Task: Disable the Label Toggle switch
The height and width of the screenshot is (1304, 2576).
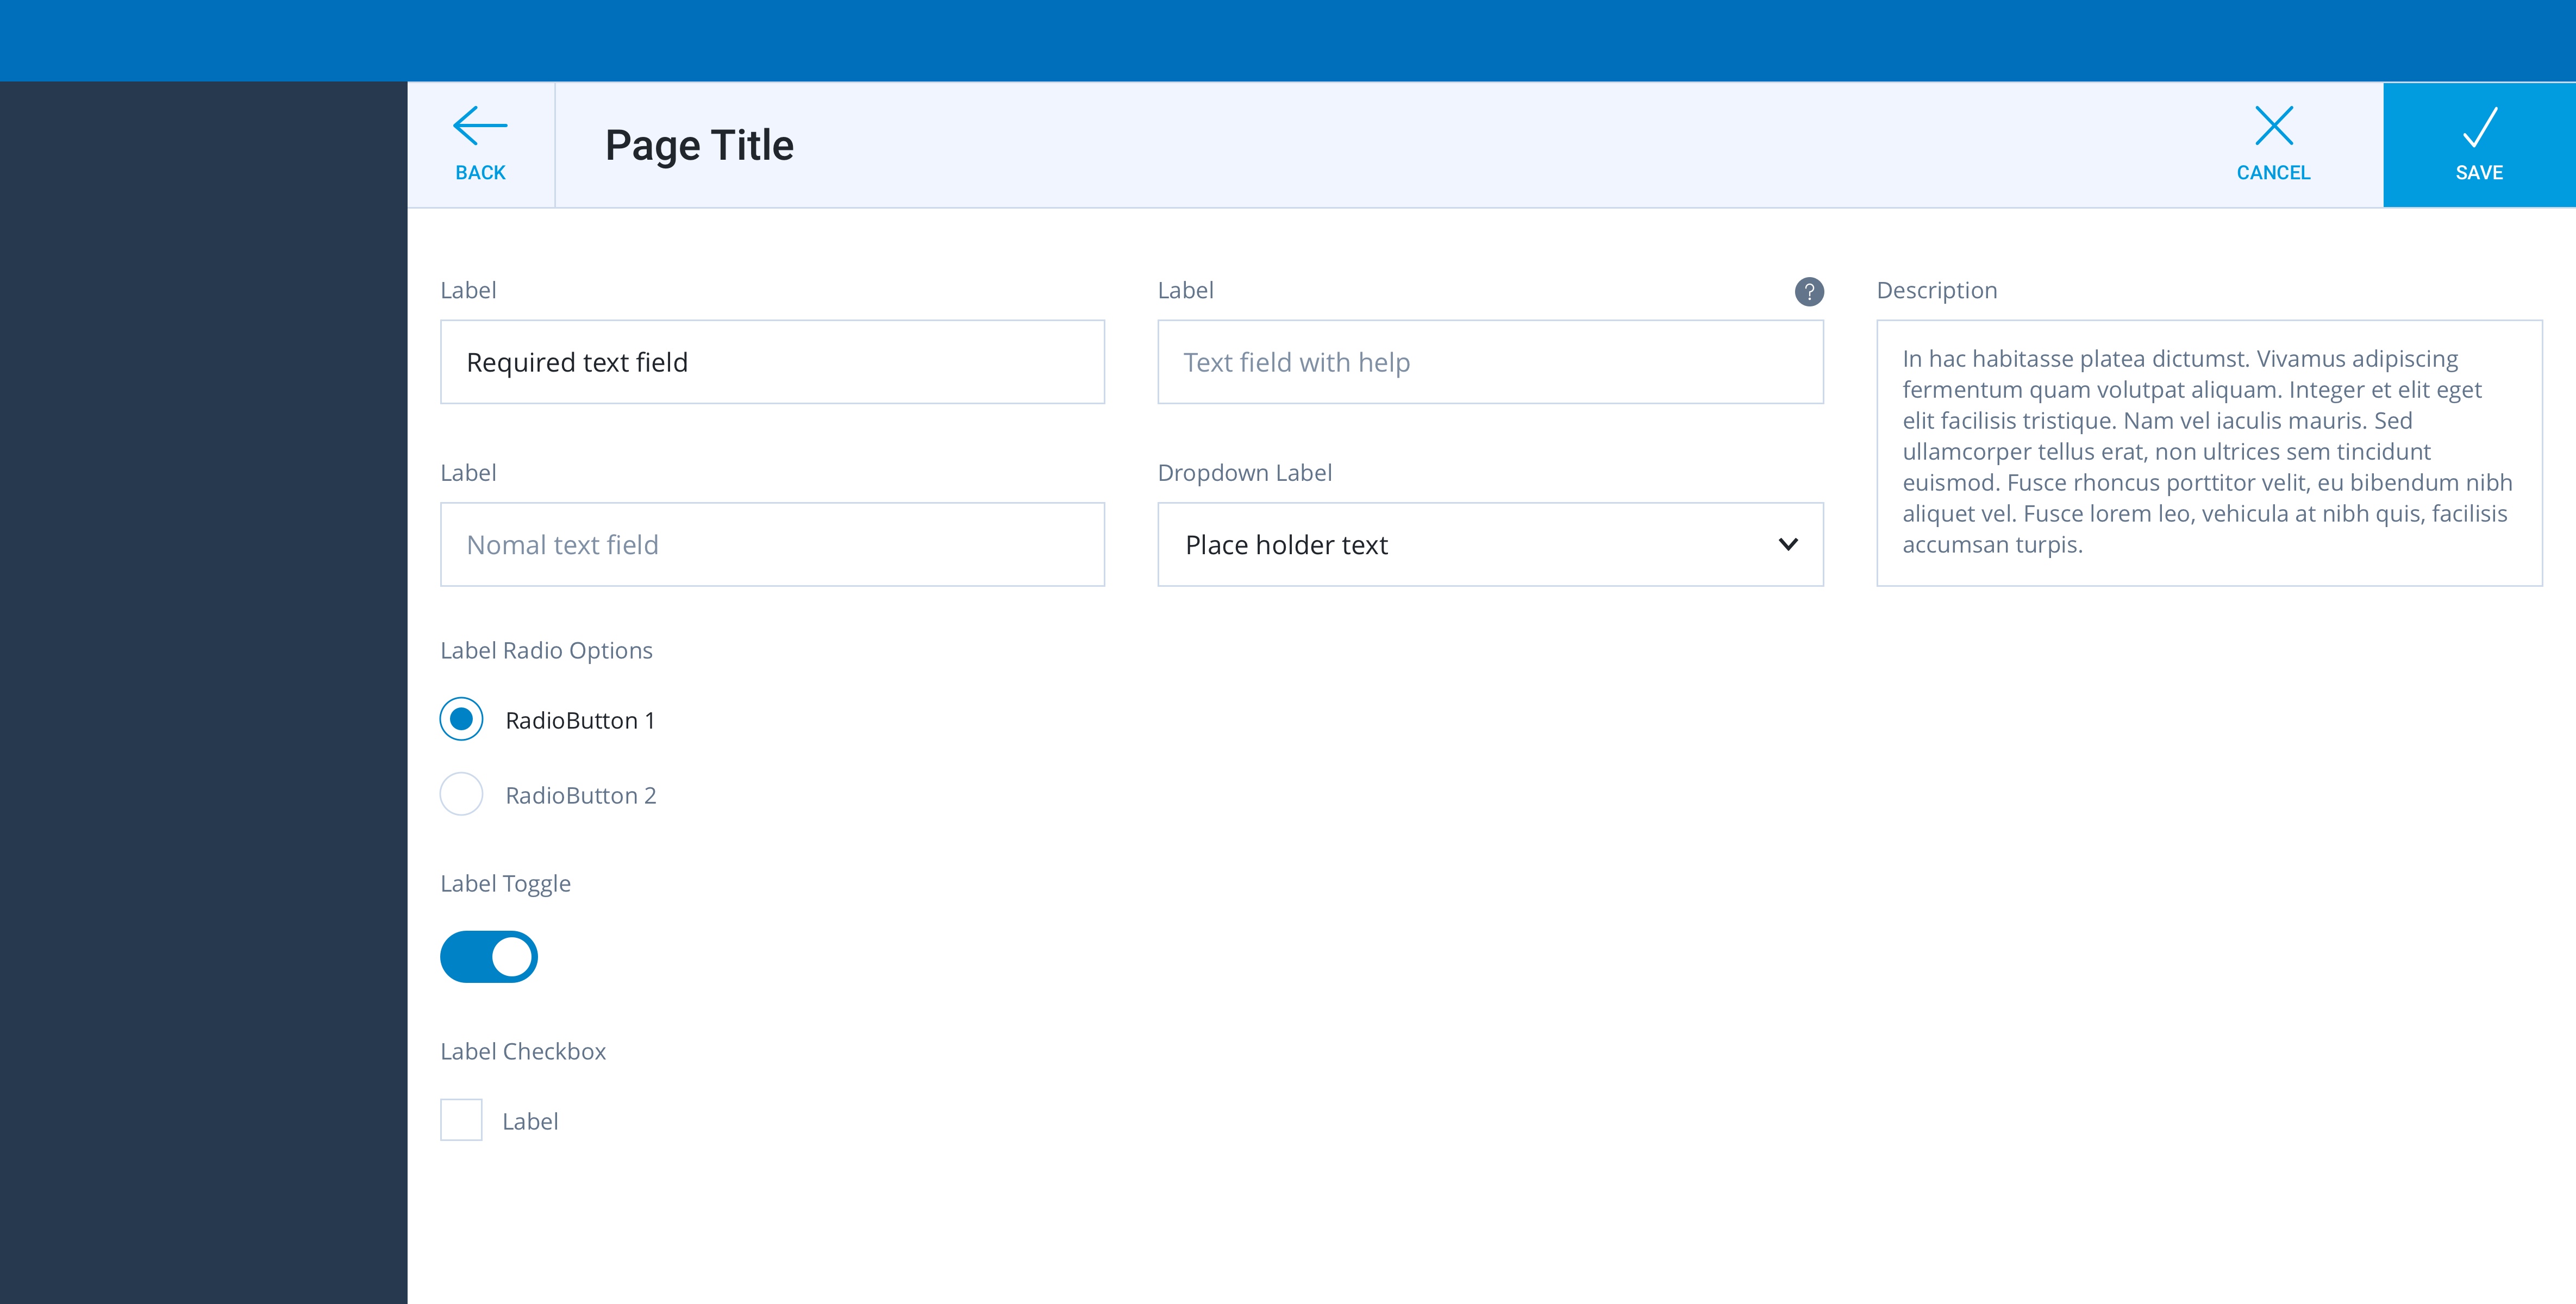Action: pyautogui.click(x=488, y=956)
